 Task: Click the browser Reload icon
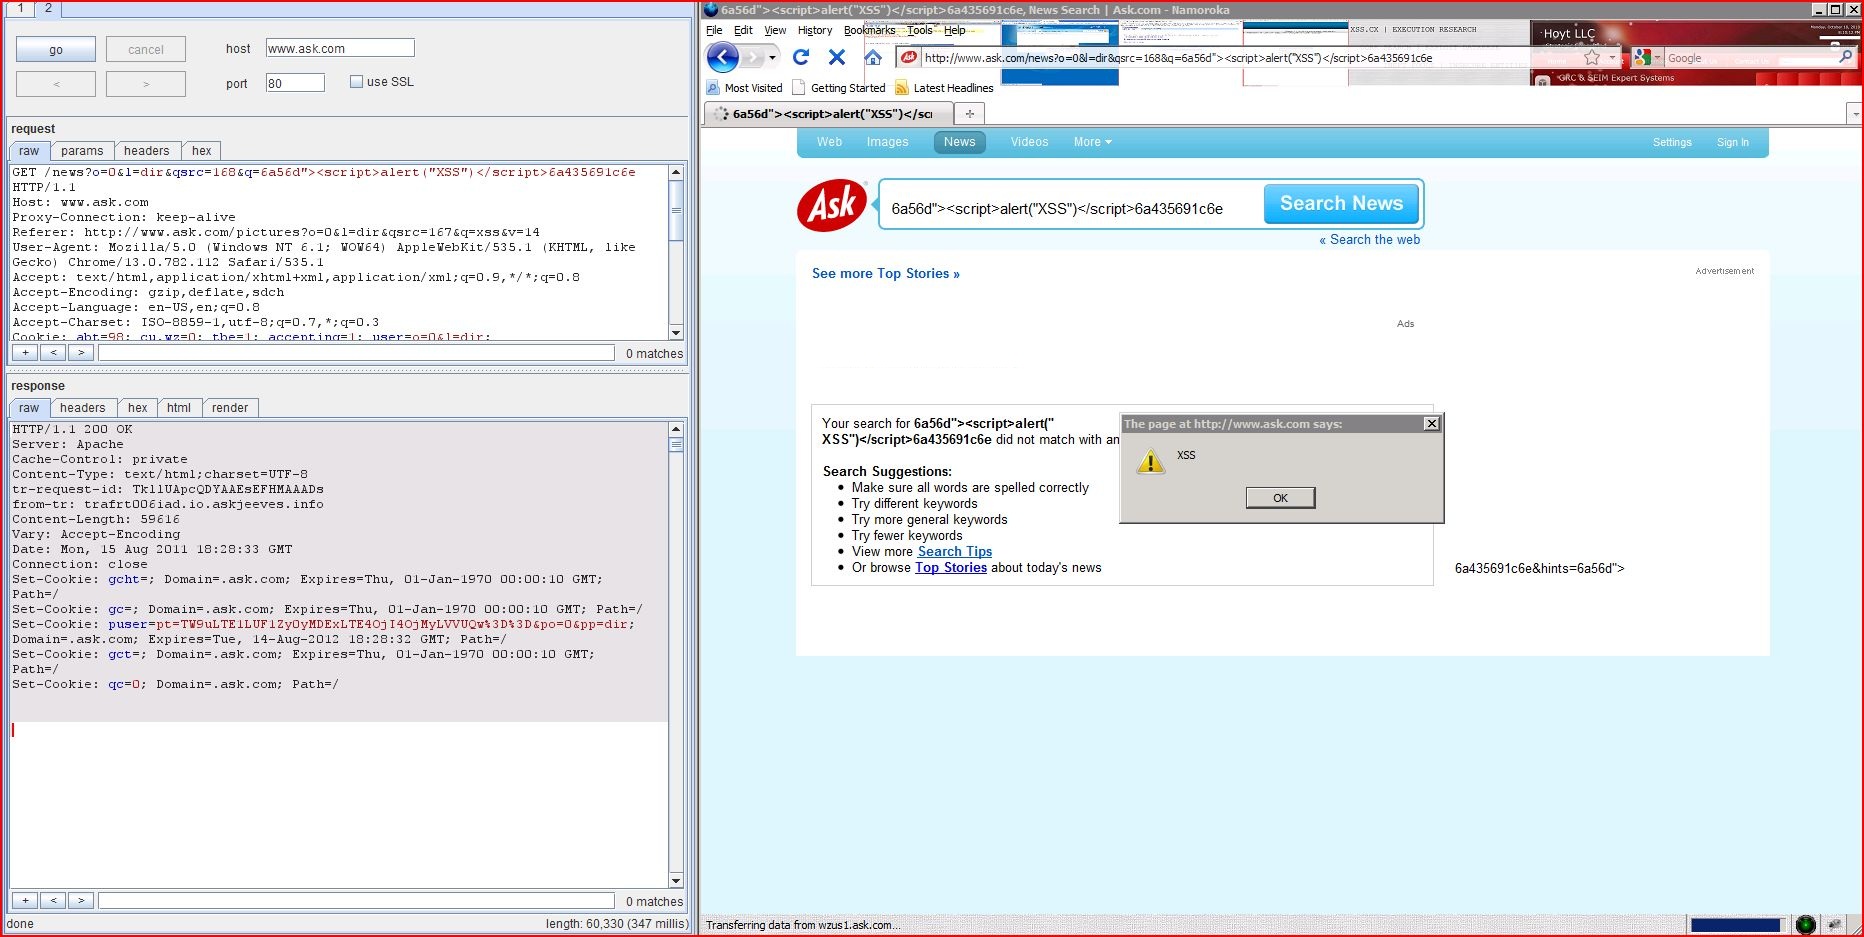pyautogui.click(x=801, y=57)
